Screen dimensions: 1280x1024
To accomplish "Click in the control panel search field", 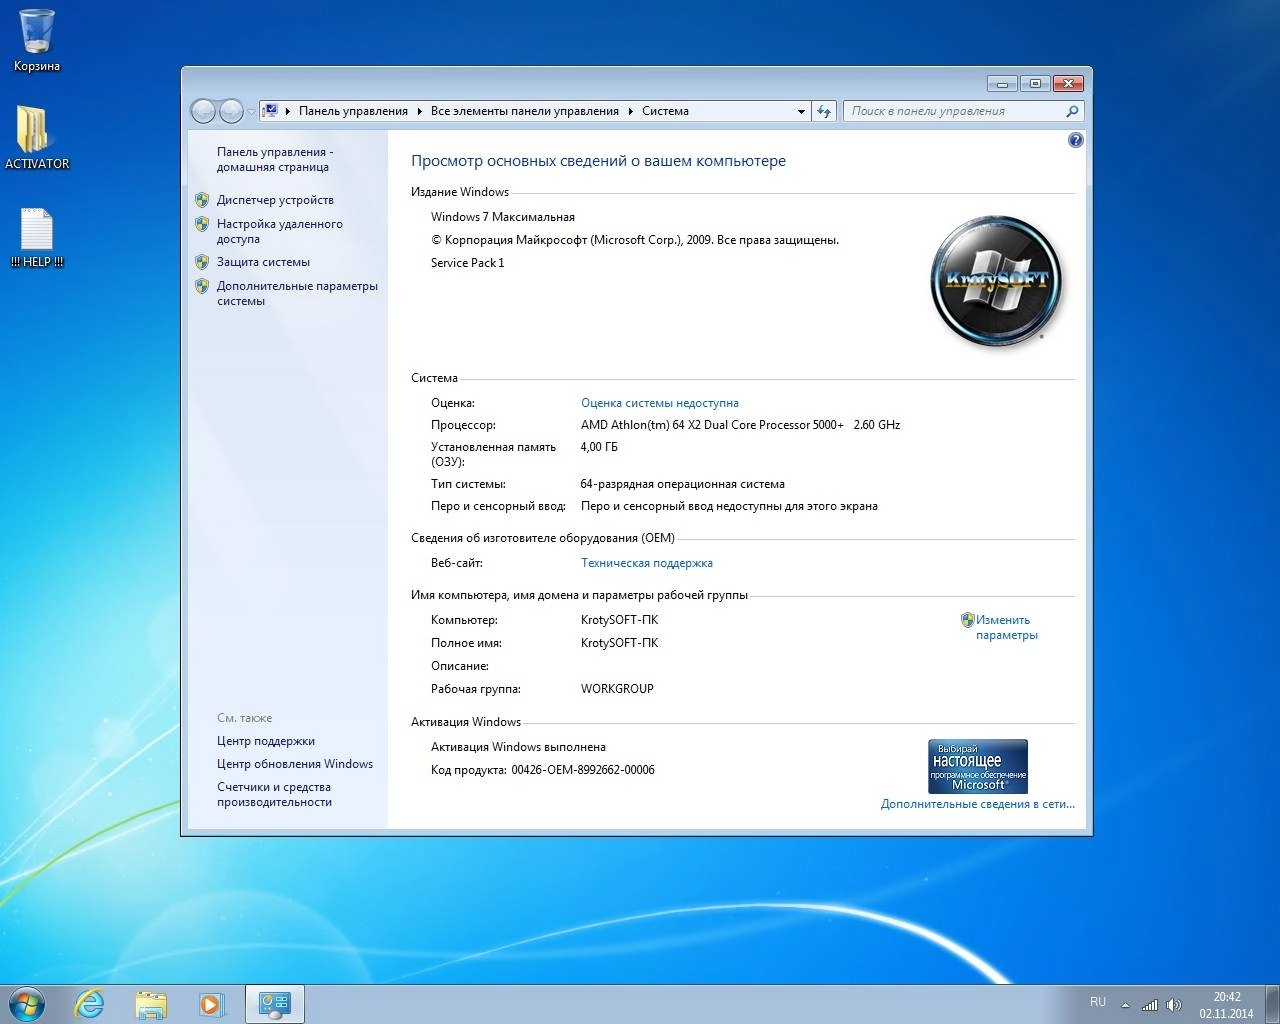I will click(954, 111).
